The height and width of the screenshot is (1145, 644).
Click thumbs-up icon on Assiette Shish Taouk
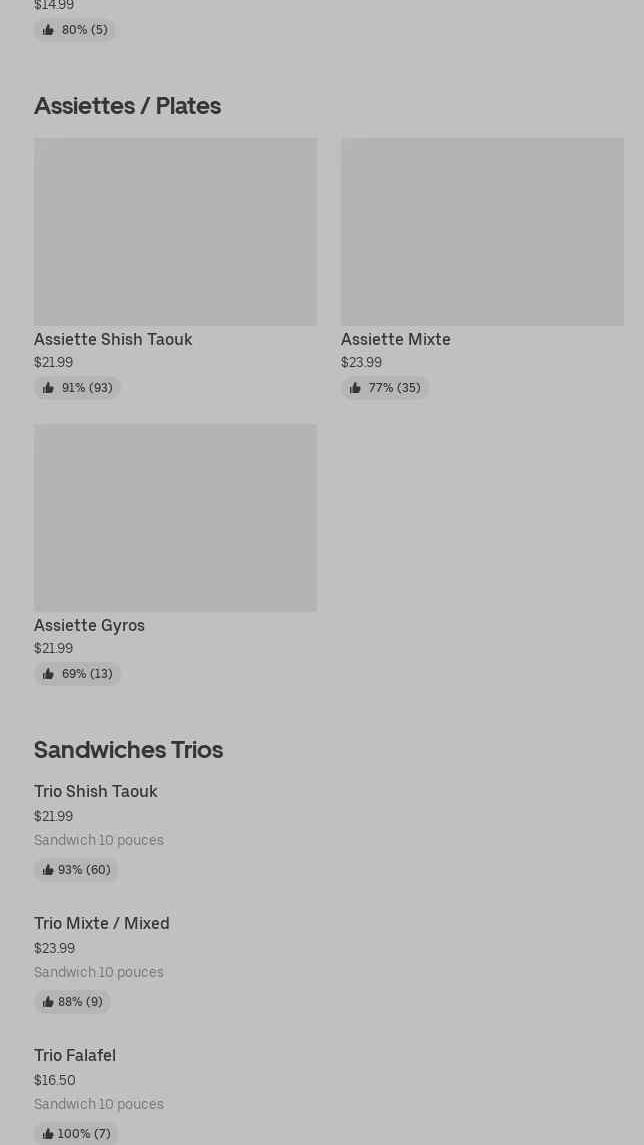tap(48, 388)
